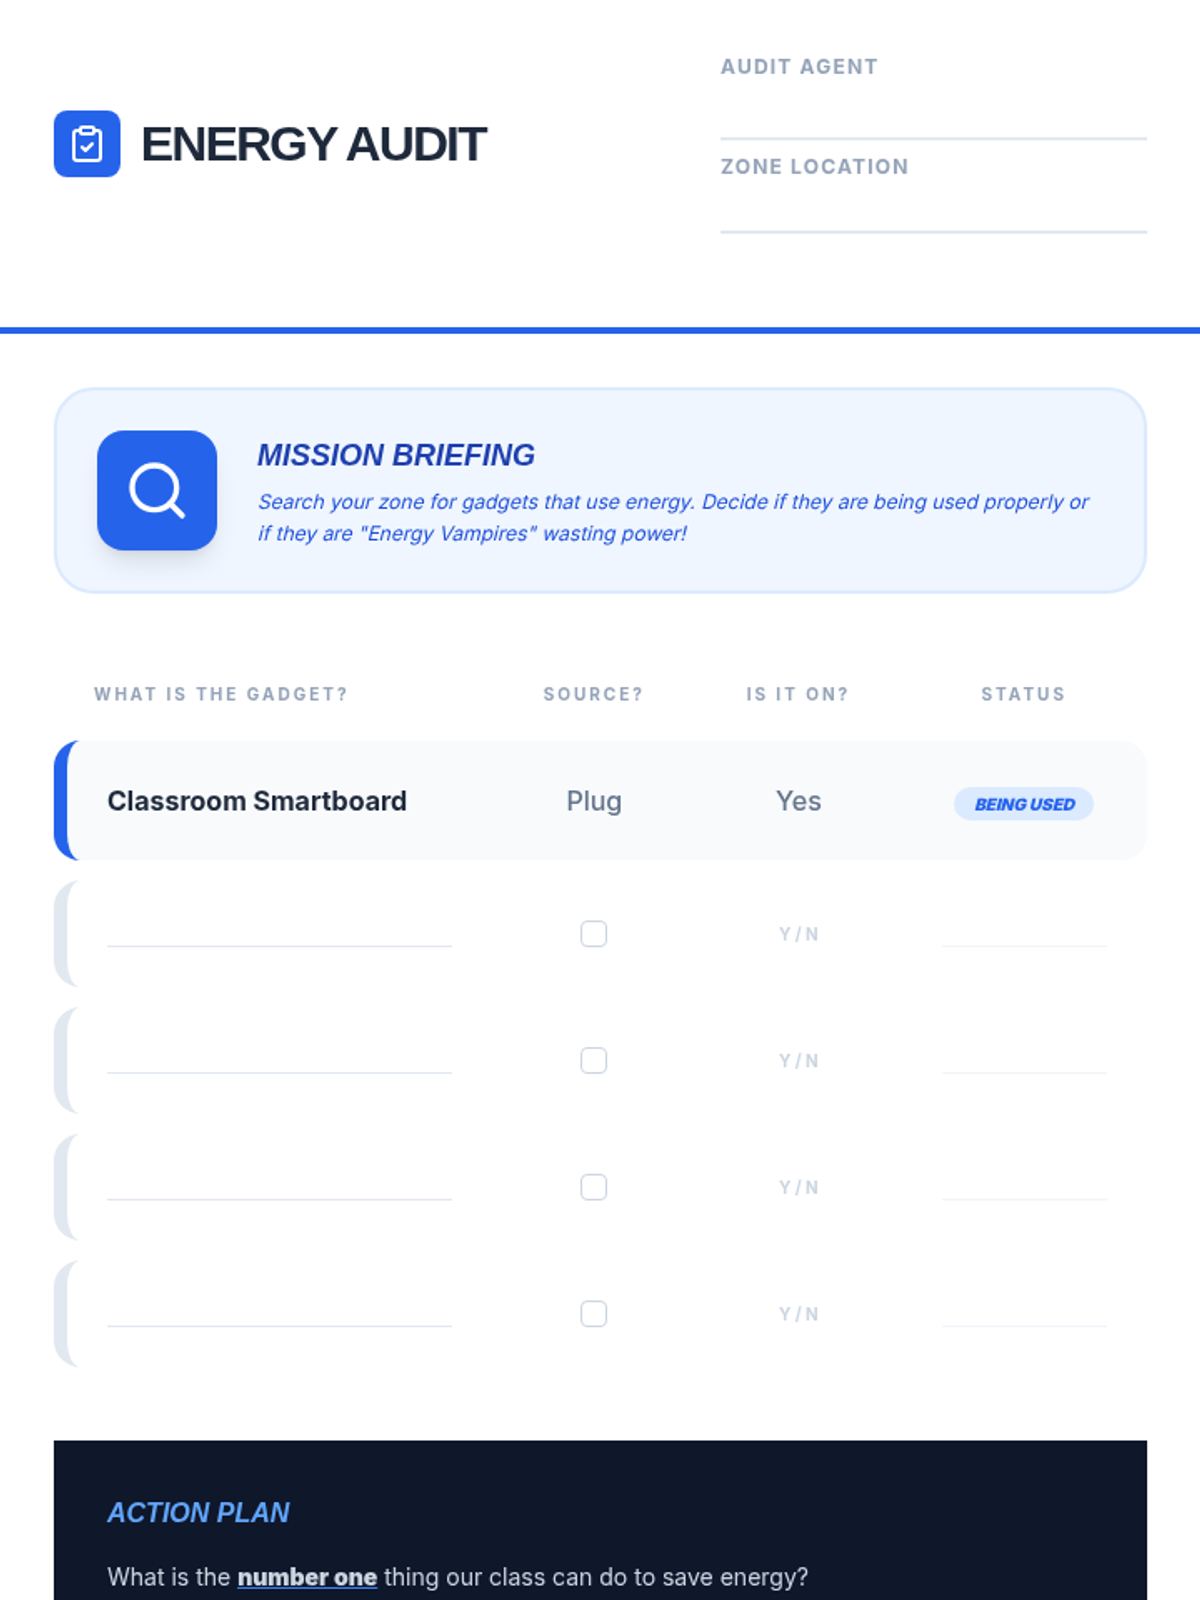This screenshot has height=1600, width=1200.
Task: Click the Y/N field in third blank row
Action: point(799,1187)
